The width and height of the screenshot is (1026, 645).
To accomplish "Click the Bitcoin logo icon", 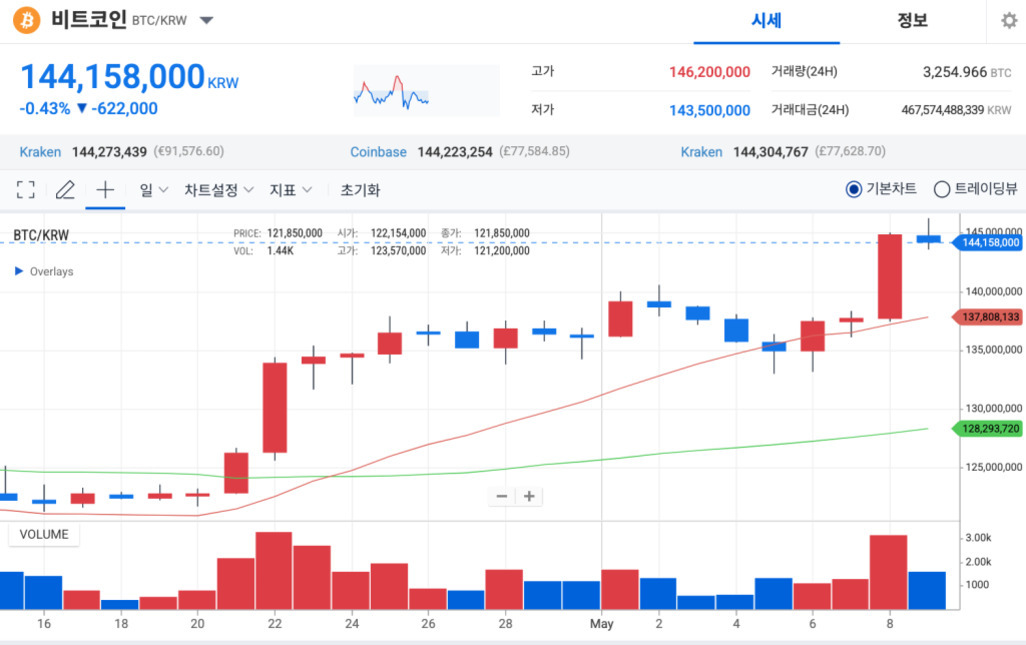I will click(27, 20).
